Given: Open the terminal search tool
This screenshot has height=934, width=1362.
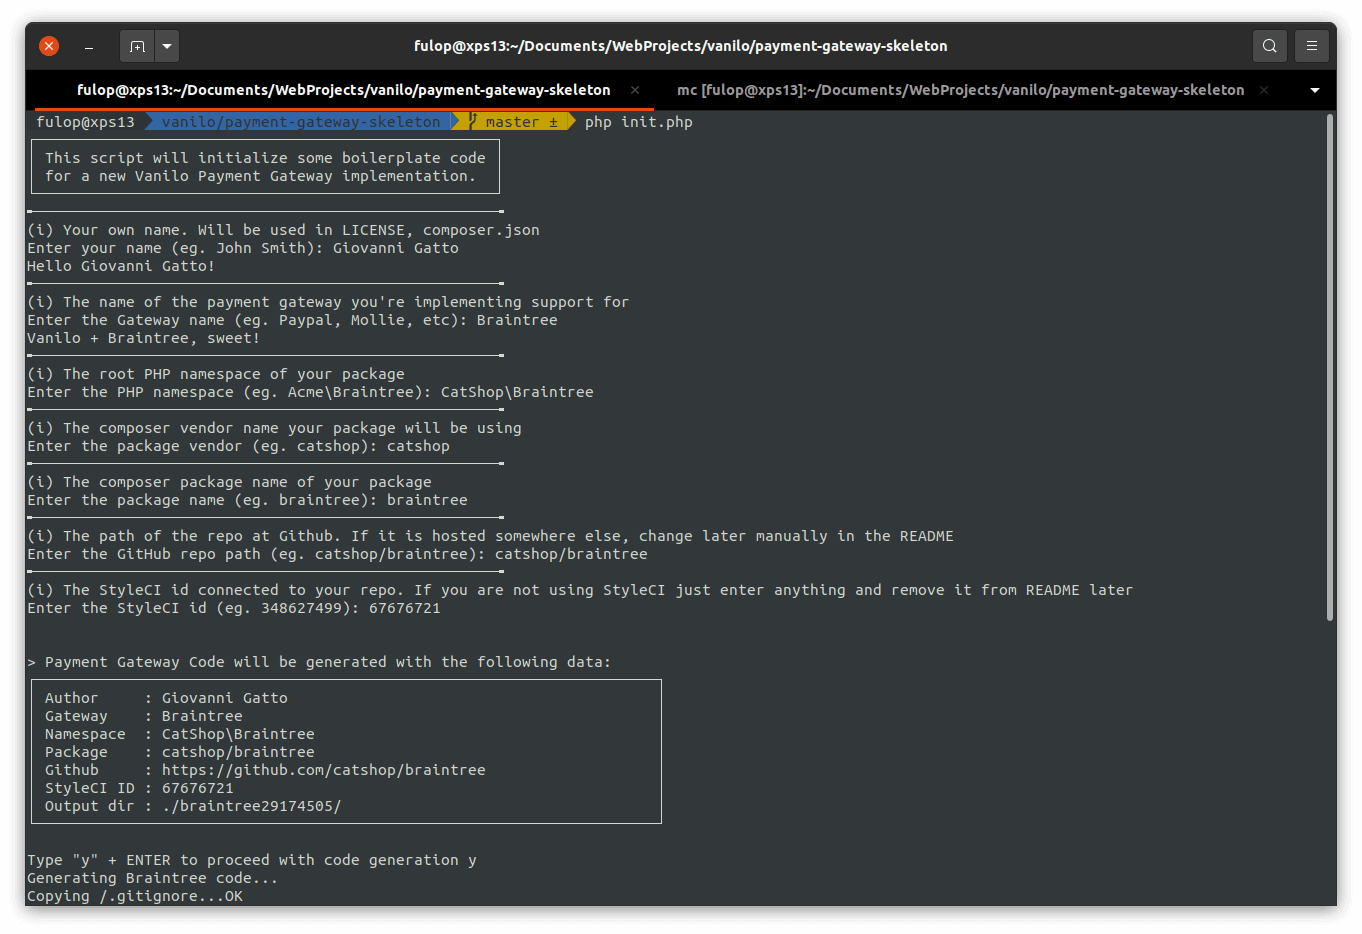Looking at the screenshot, I should (x=1269, y=46).
